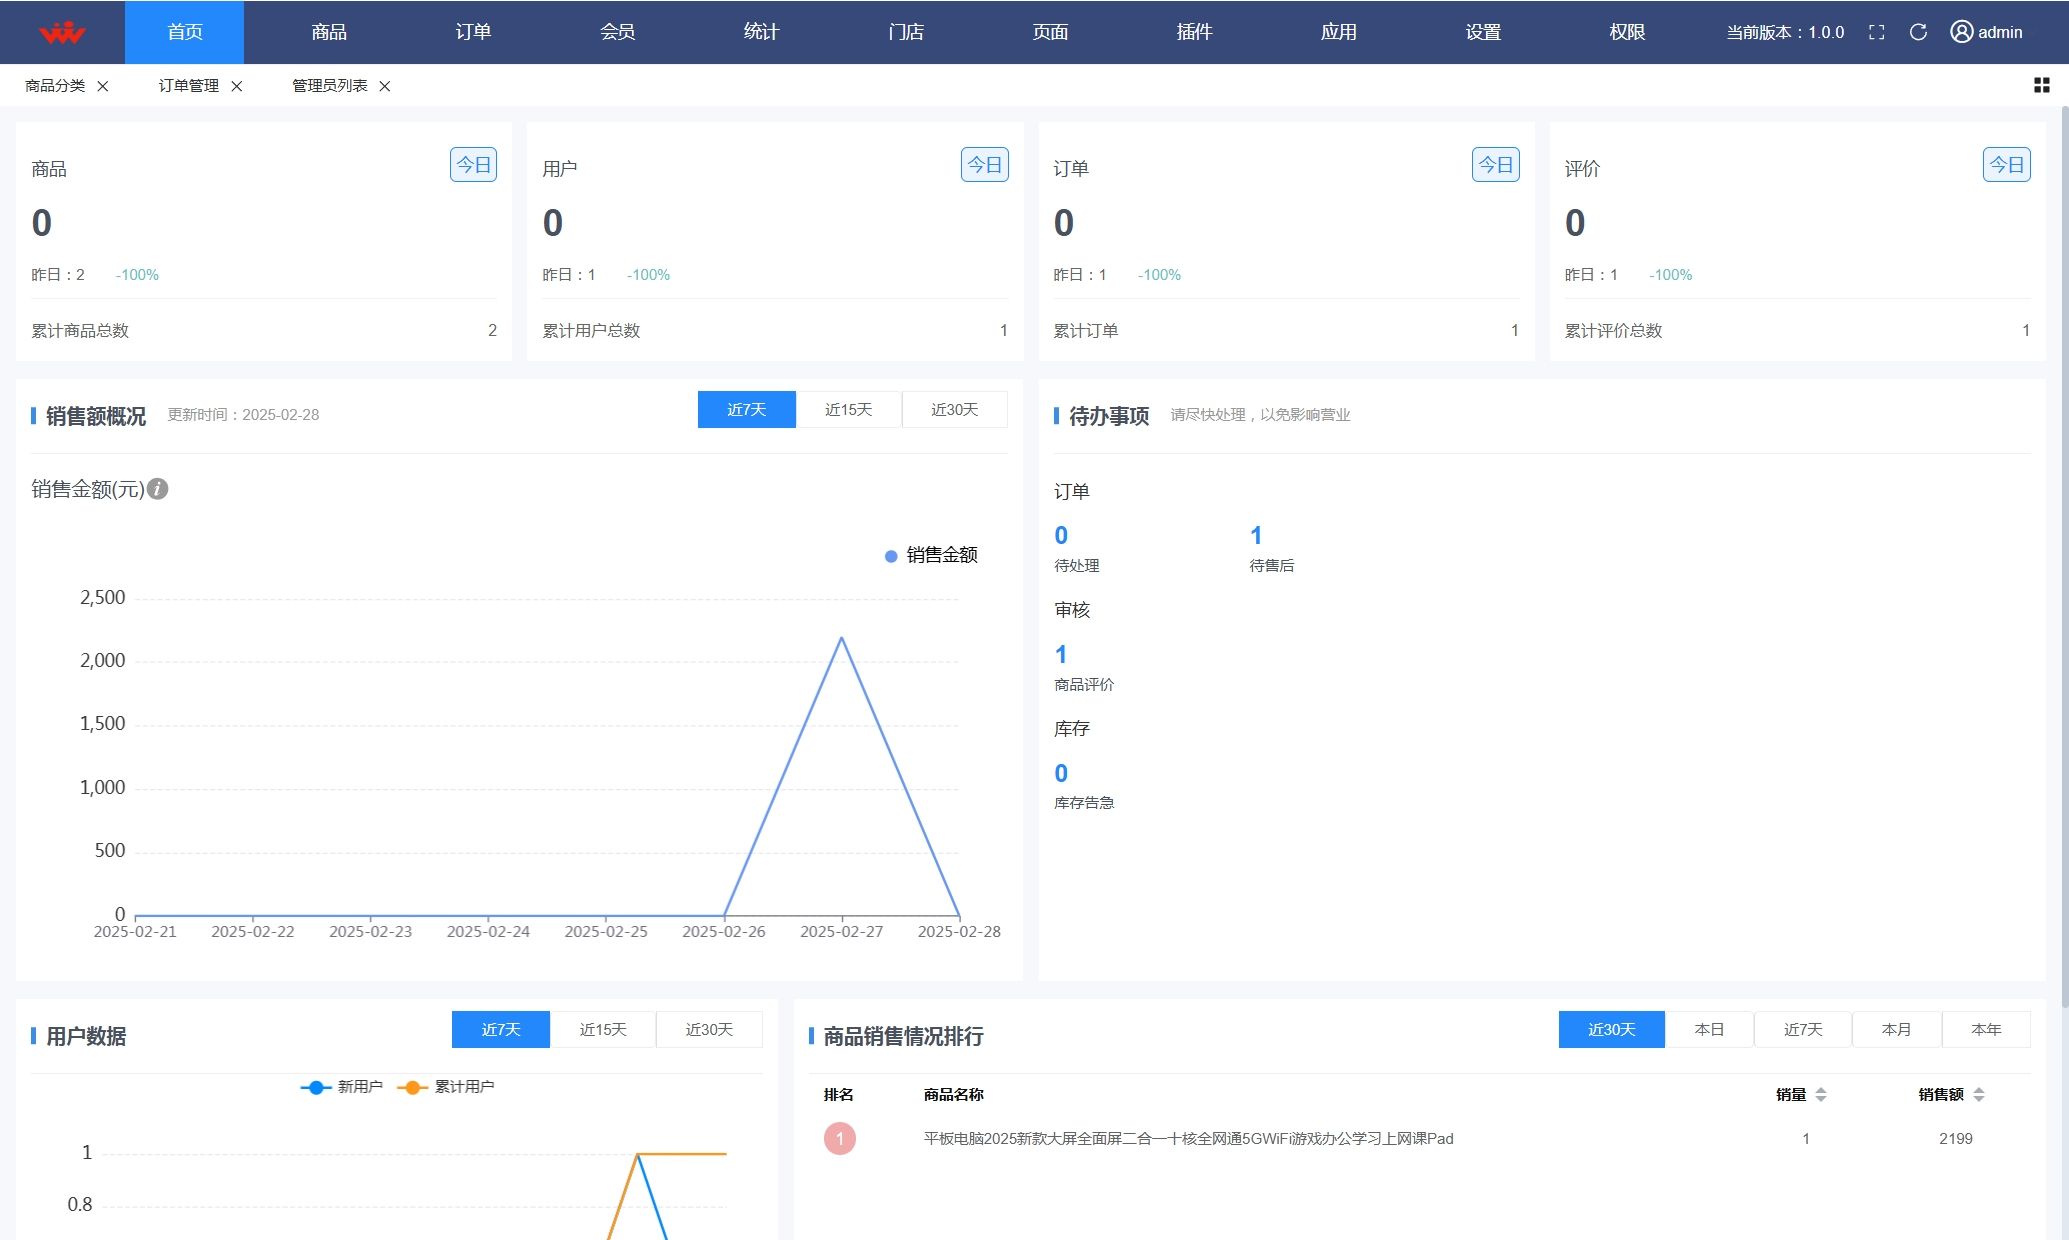Screen dimensions: 2069x1240
Task: Click sales amount info icon
Action: point(158,489)
